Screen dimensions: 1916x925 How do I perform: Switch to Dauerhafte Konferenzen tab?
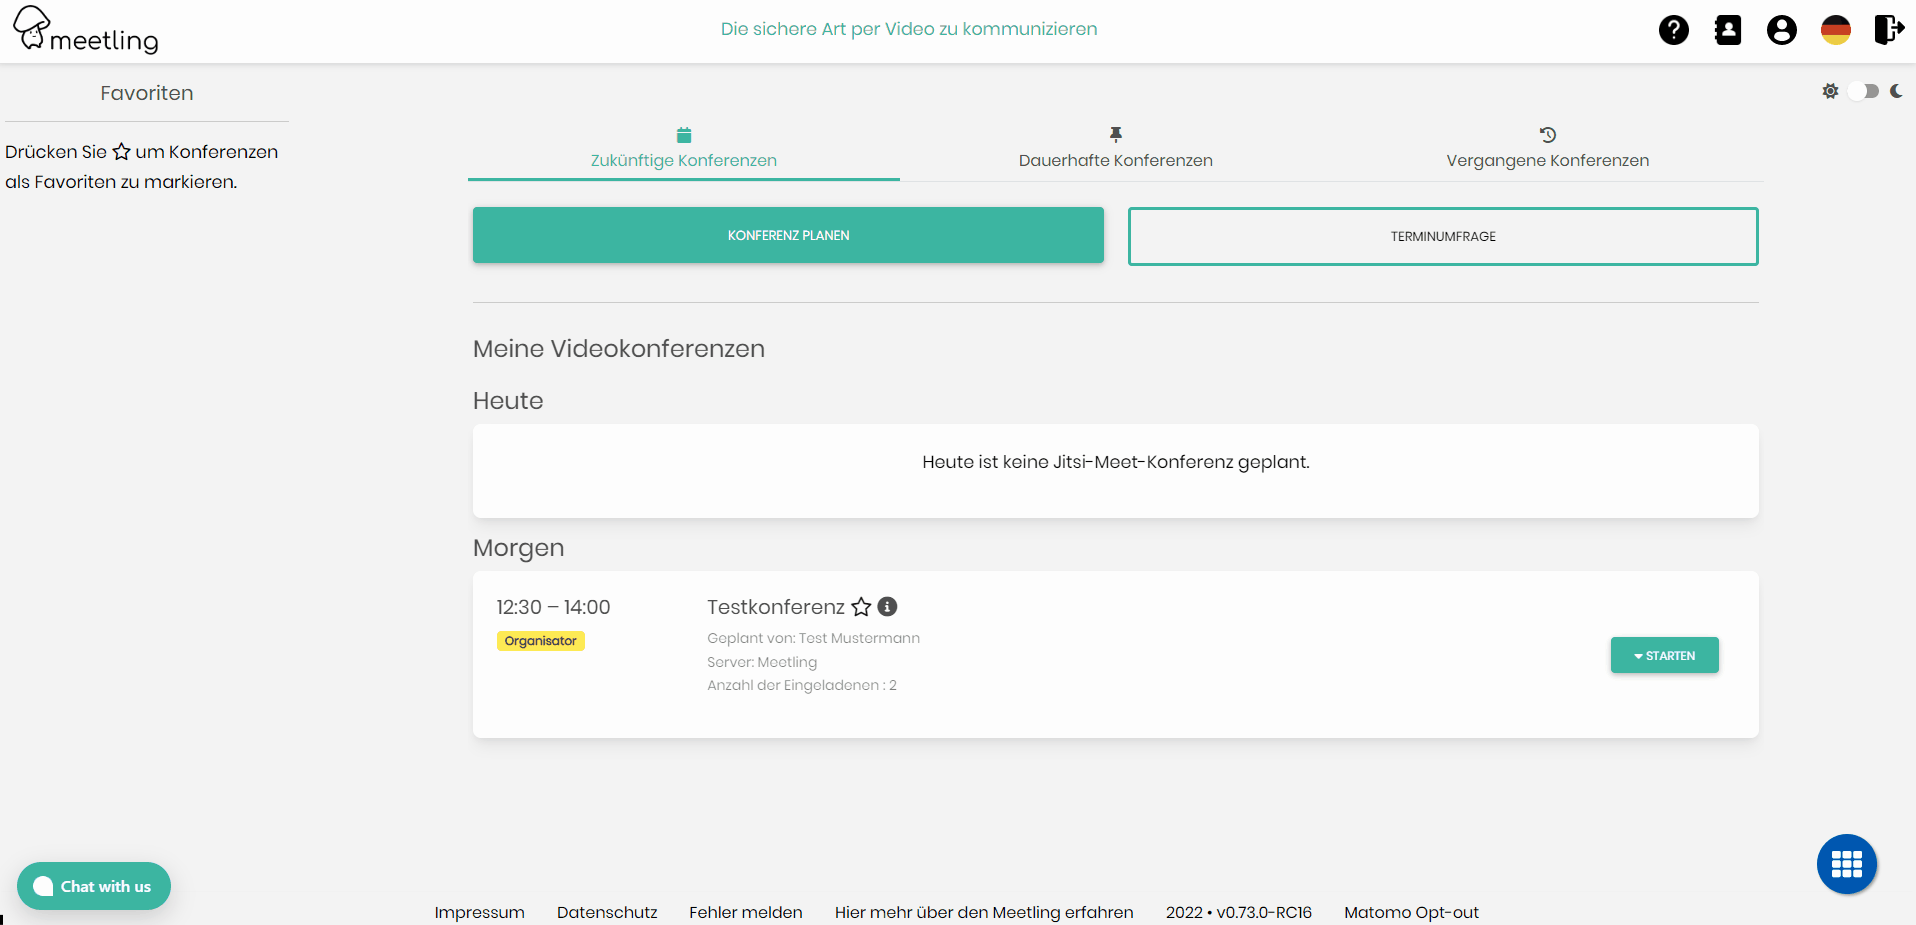point(1116,149)
